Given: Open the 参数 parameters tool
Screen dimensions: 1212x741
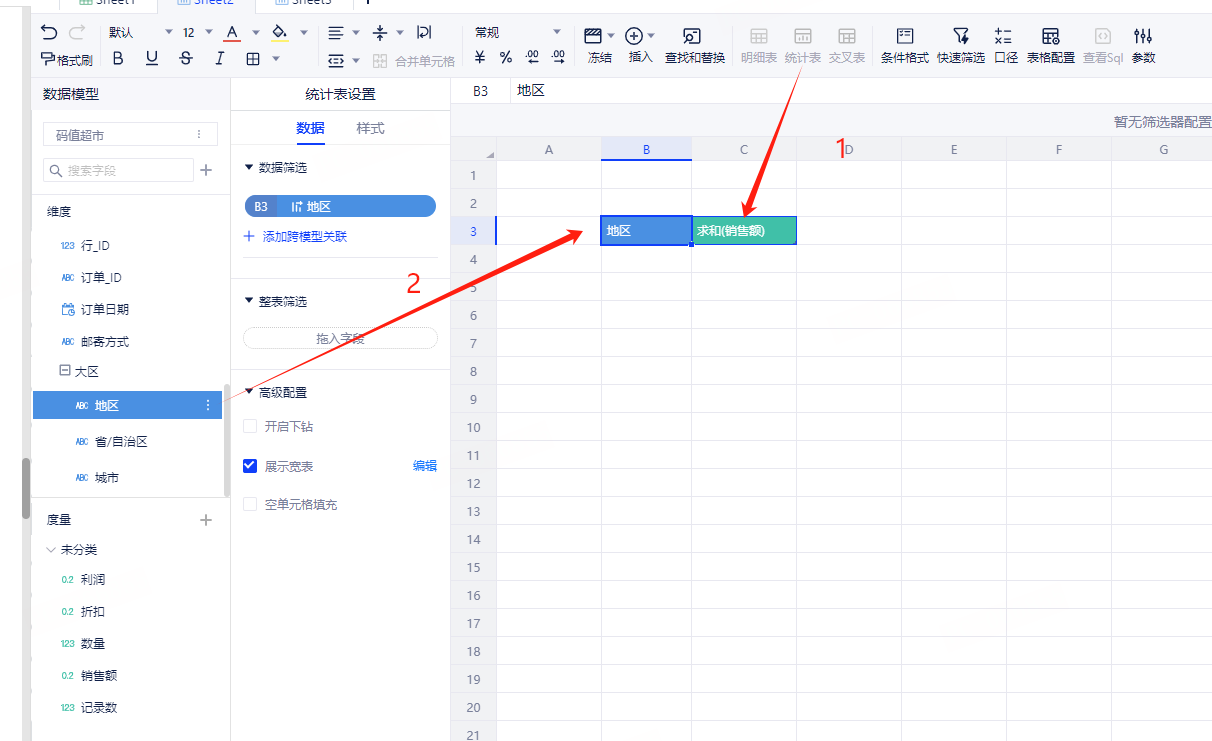Looking at the screenshot, I should [x=1143, y=44].
